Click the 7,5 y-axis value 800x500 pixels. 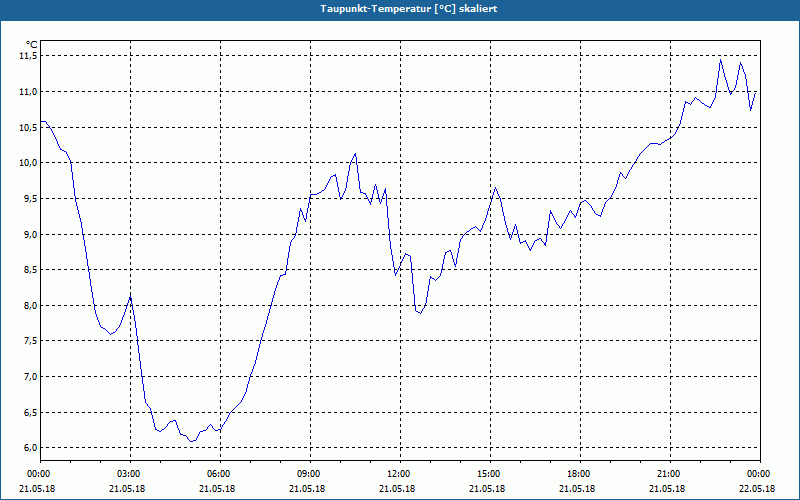(30, 341)
